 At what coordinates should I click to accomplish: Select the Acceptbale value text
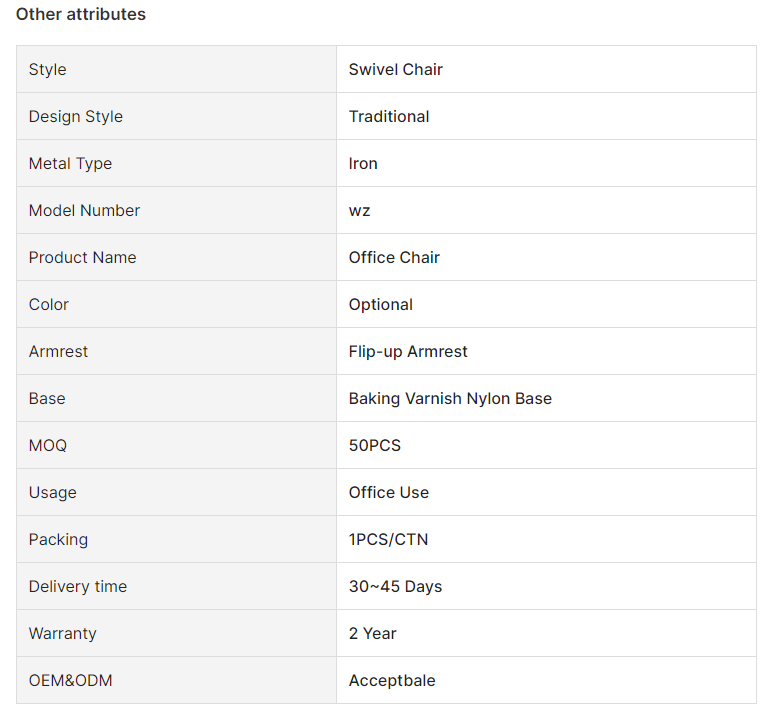[x=392, y=681]
